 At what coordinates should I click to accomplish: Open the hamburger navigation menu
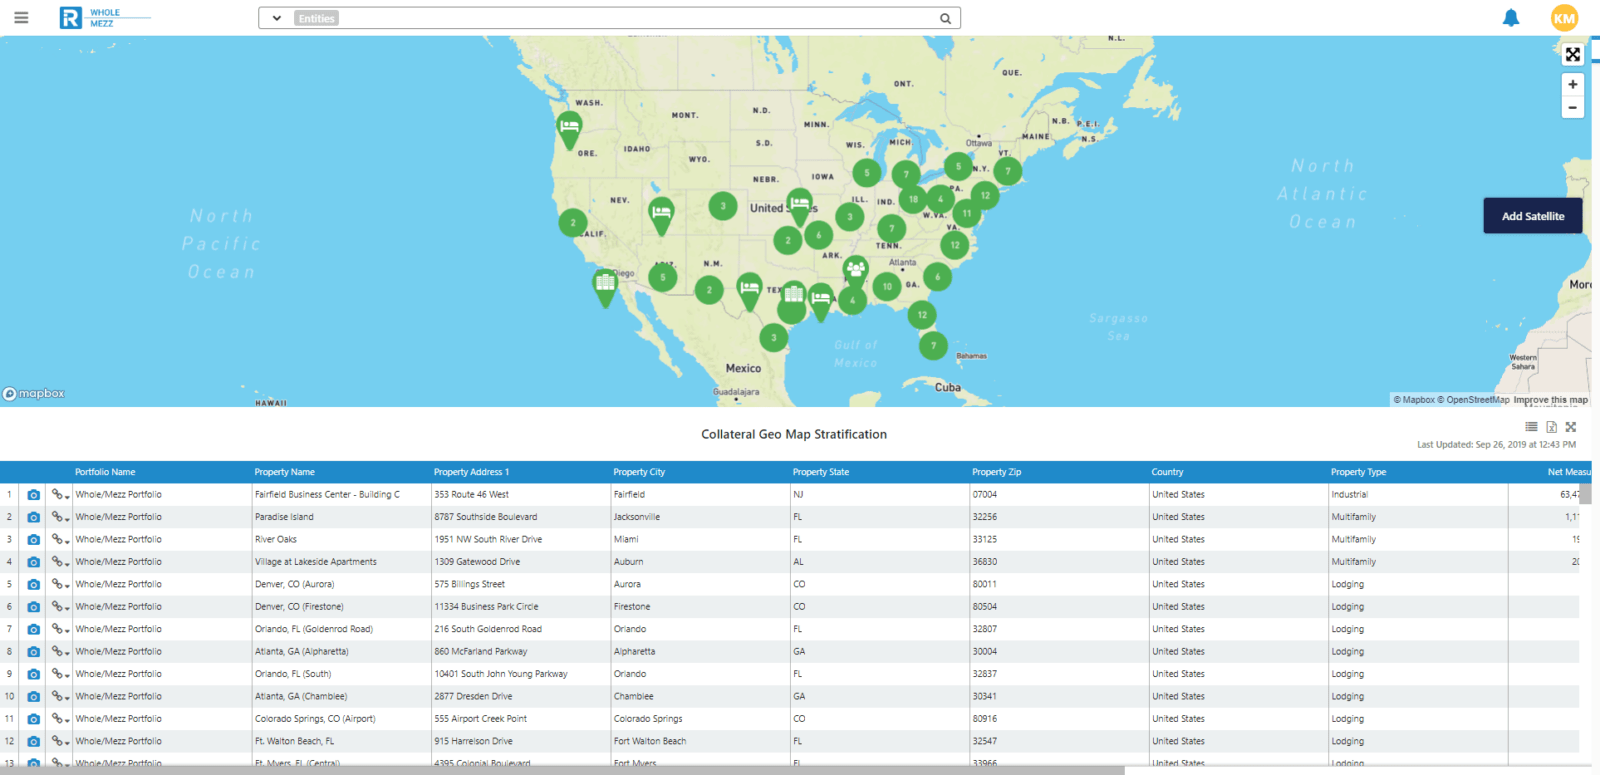pyautogui.click(x=21, y=18)
